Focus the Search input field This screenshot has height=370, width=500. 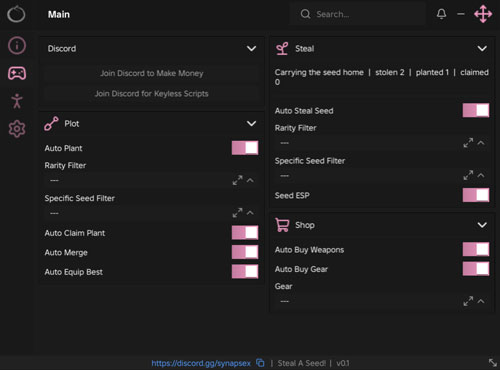tap(357, 14)
